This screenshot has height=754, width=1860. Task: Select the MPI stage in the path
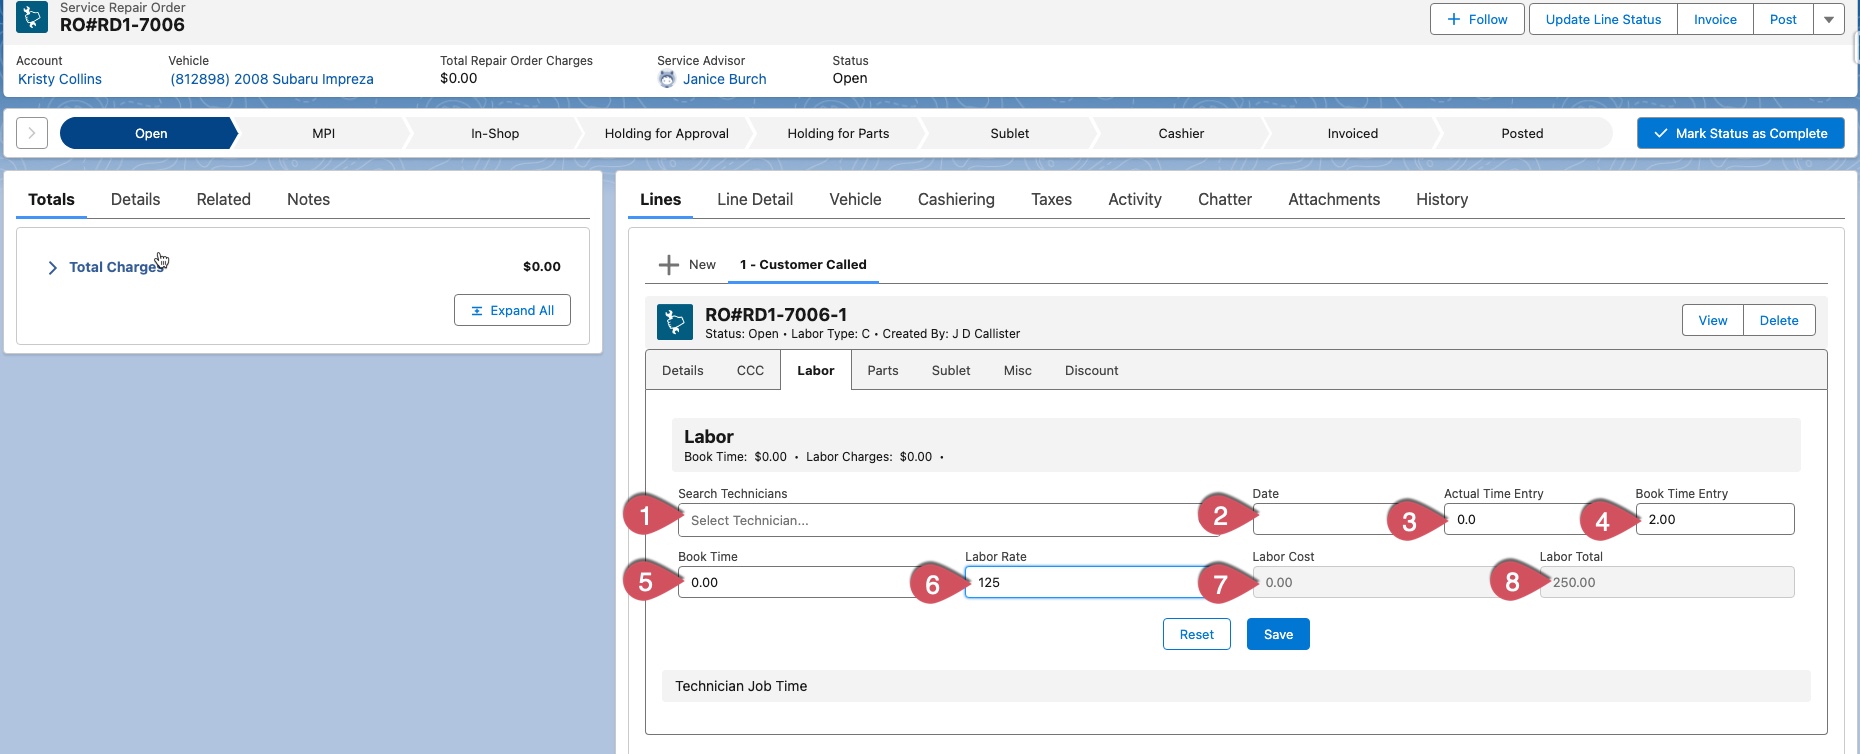tap(323, 133)
